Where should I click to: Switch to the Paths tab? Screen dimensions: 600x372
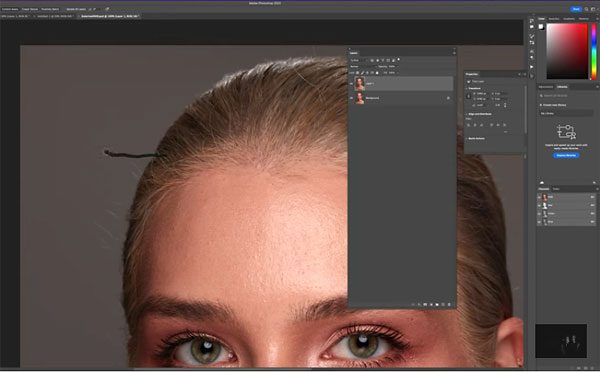coord(556,189)
